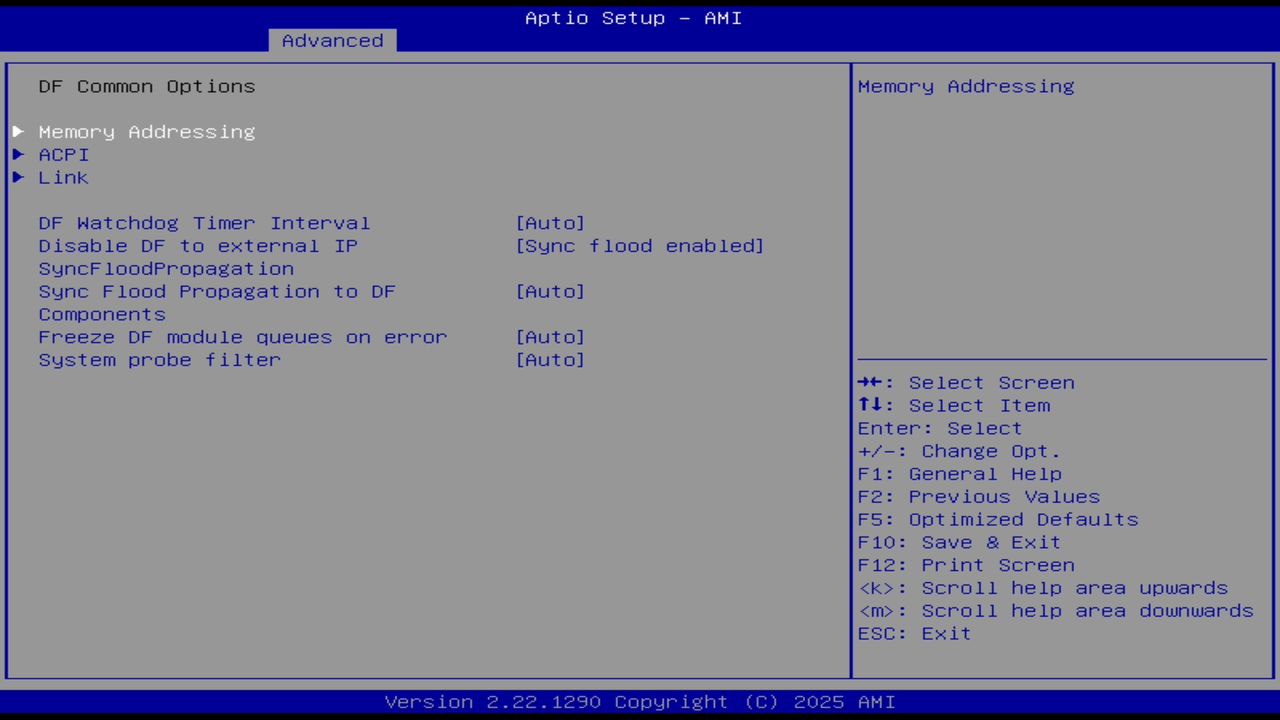1280x720 pixels.
Task: Click the F2 Previous Values entry
Action: click(978, 496)
